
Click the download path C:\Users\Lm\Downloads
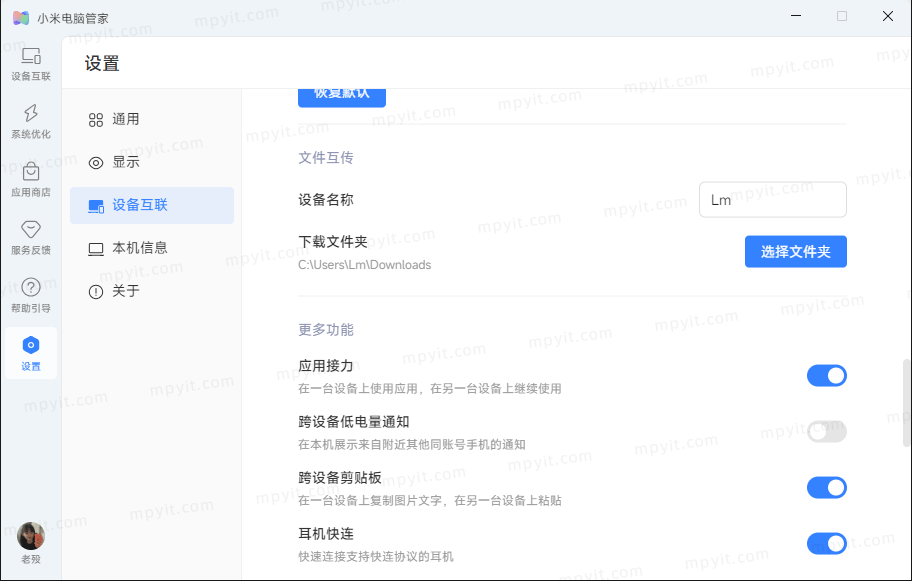tap(365, 265)
